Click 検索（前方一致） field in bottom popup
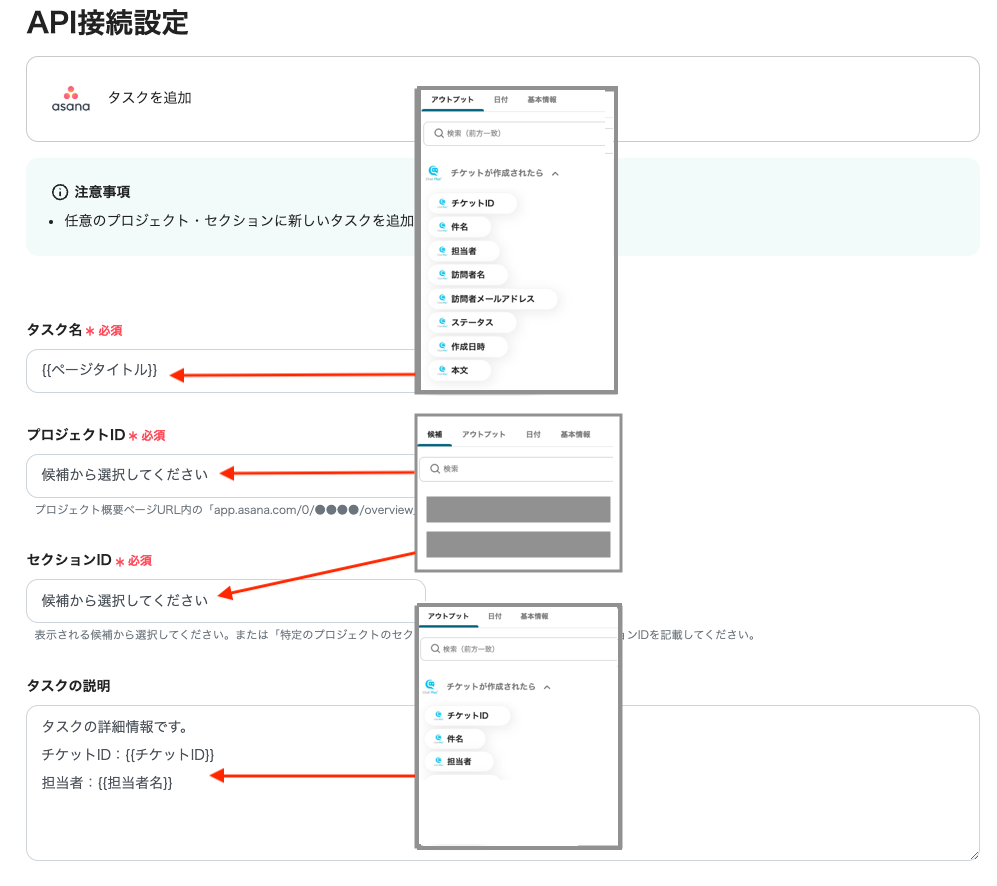 click(518, 649)
